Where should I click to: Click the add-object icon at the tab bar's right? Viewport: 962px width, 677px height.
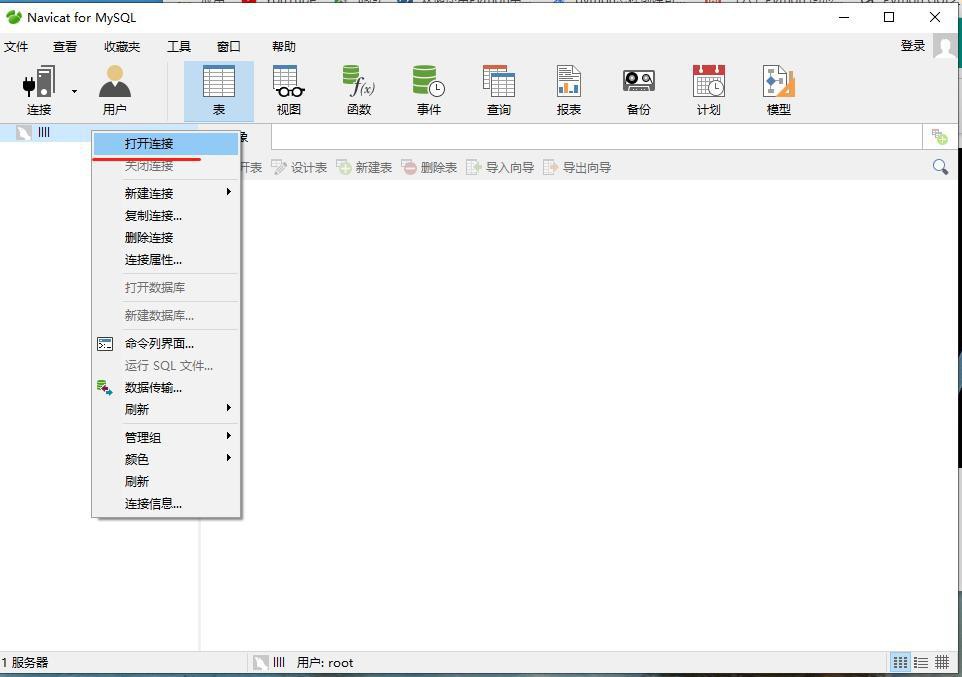(939, 137)
